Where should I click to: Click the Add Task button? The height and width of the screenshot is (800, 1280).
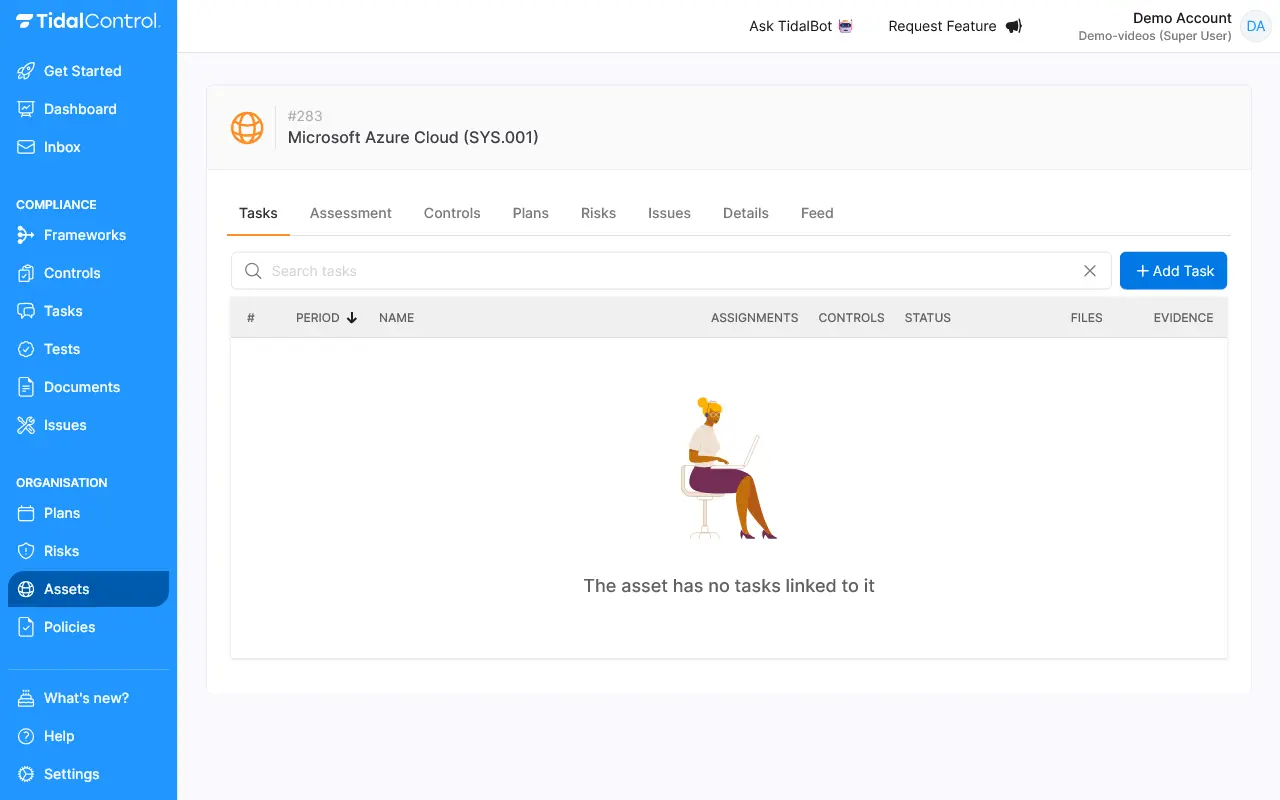1173,271
